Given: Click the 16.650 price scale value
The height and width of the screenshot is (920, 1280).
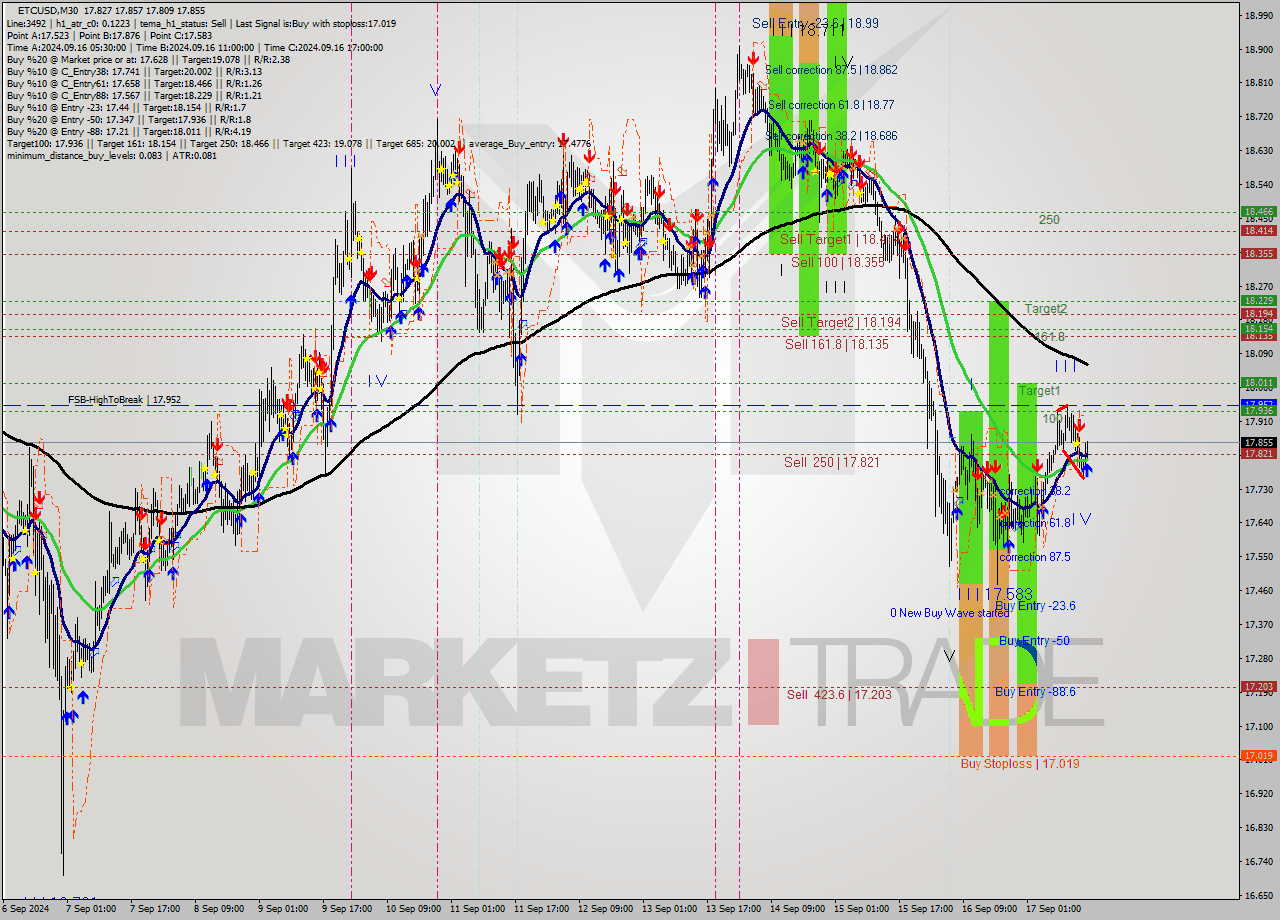Looking at the screenshot, I should [1258, 895].
